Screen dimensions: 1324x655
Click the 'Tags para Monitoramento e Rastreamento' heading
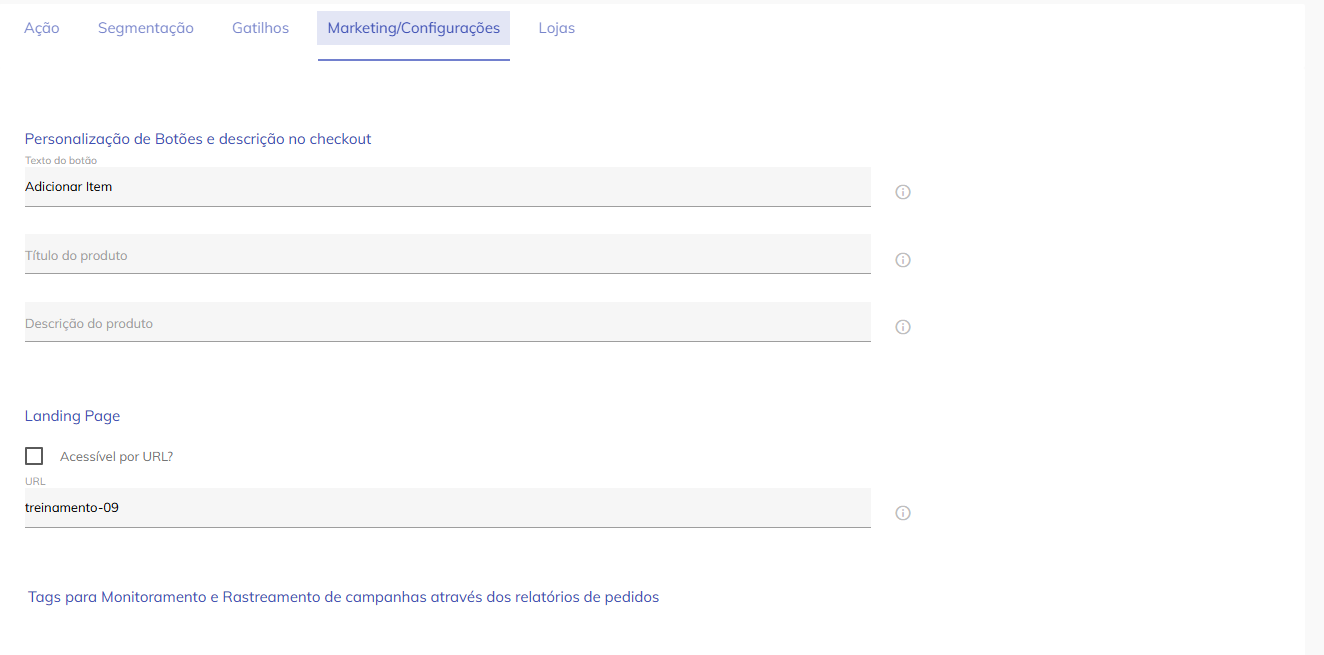coord(343,597)
